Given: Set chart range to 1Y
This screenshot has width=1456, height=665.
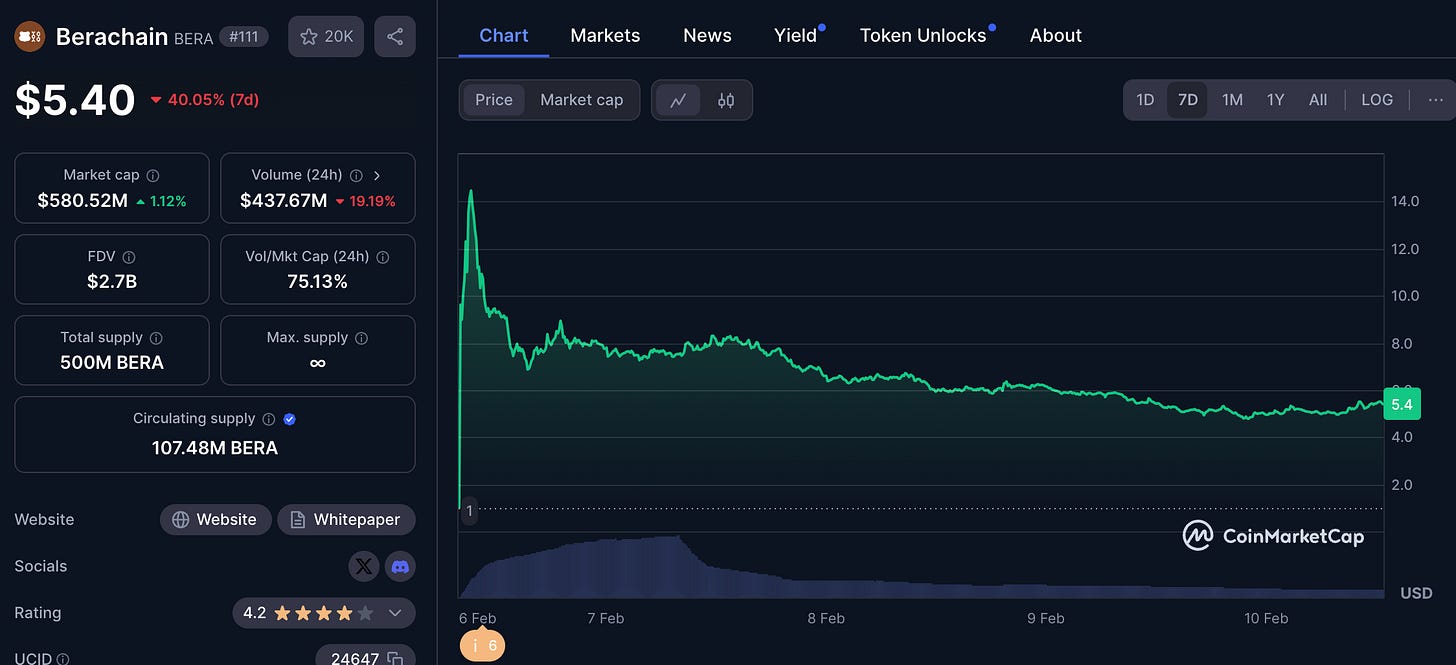Looking at the screenshot, I should 1275,100.
